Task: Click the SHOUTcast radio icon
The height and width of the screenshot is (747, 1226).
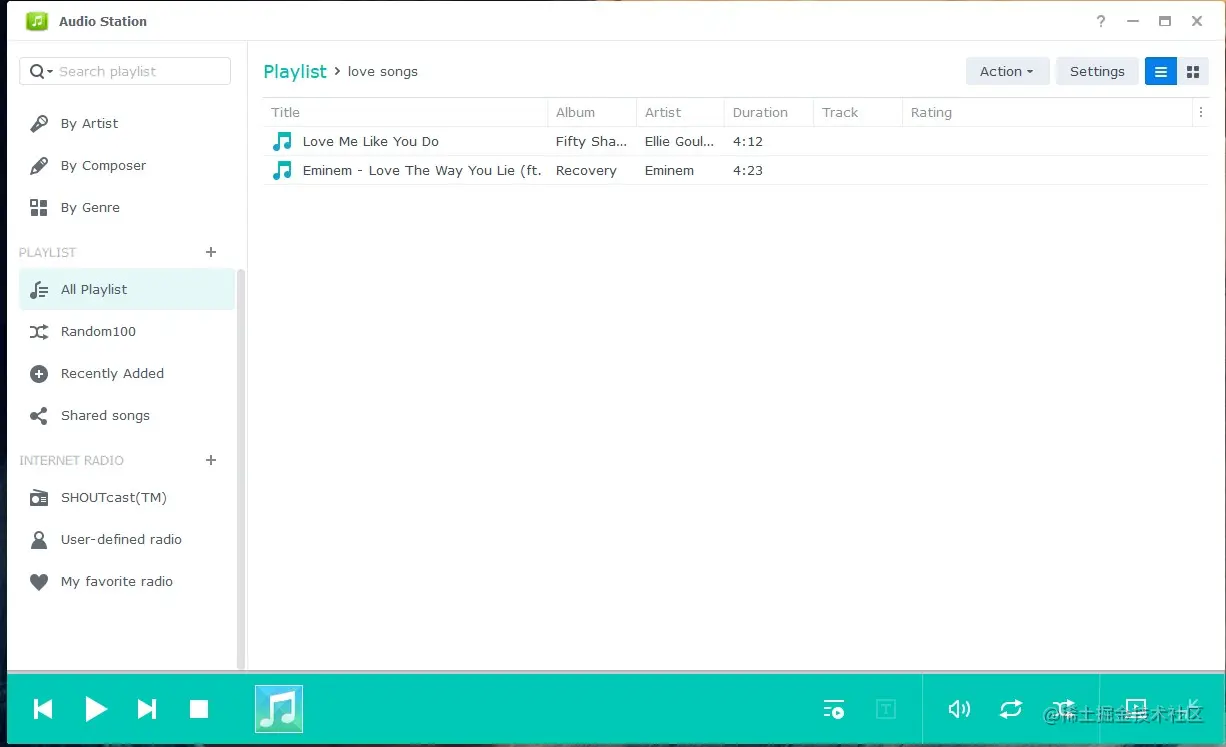Action: click(39, 498)
